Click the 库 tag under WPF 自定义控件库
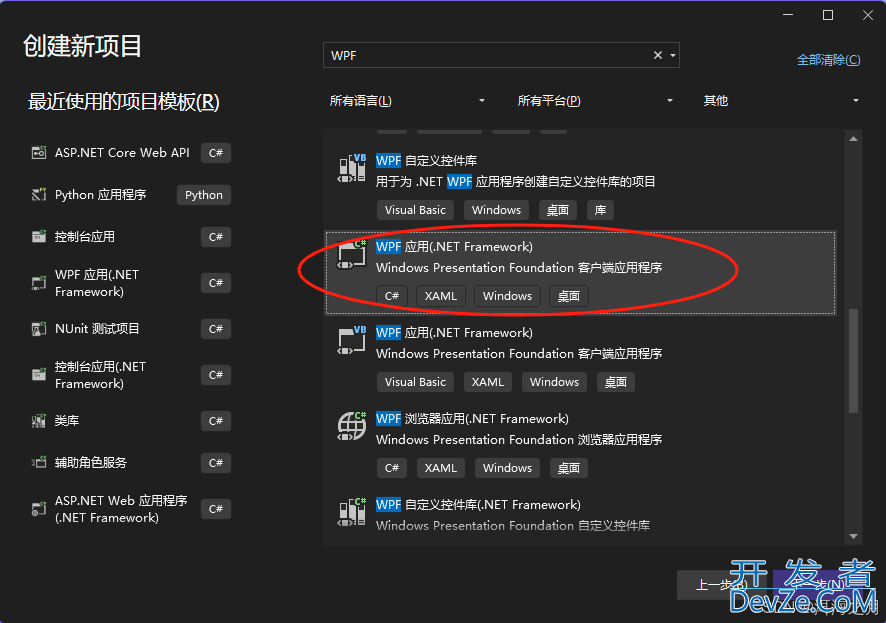The height and width of the screenshot is (623, 886). 601,210
